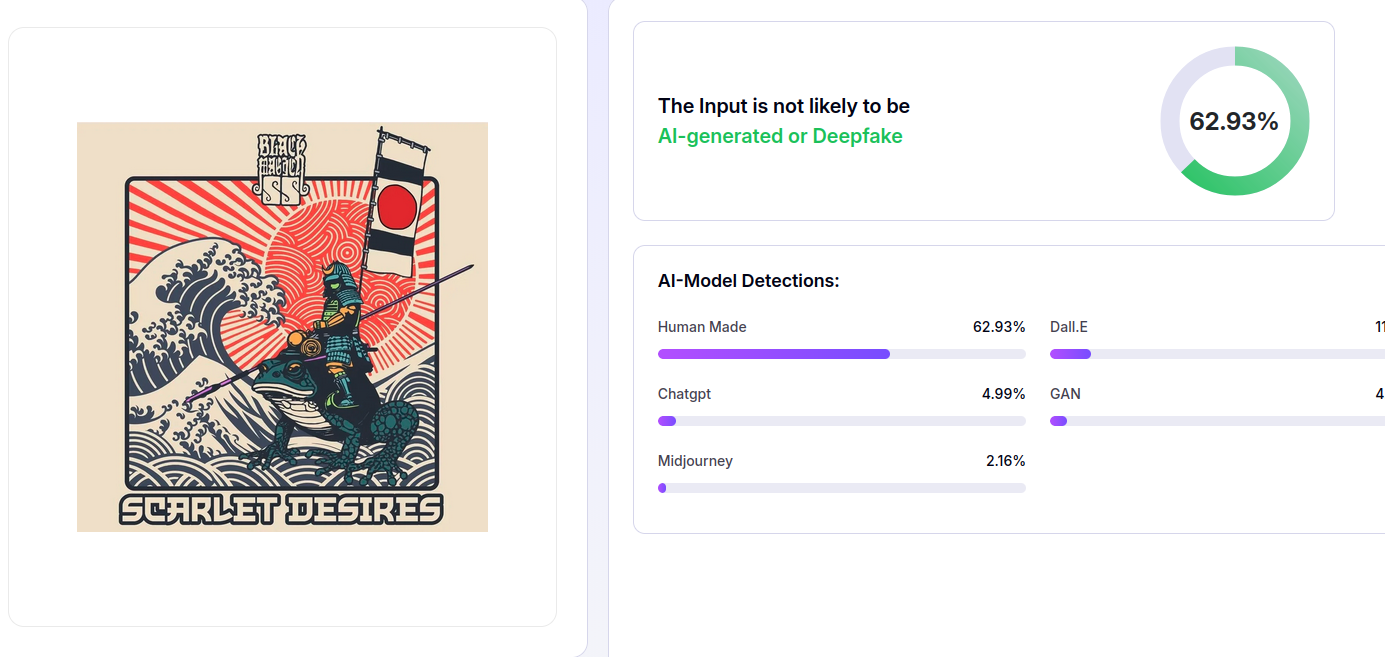Select the Midjourney label
Viewport: 1385px width, 657px height.
(x=695, y=461)
